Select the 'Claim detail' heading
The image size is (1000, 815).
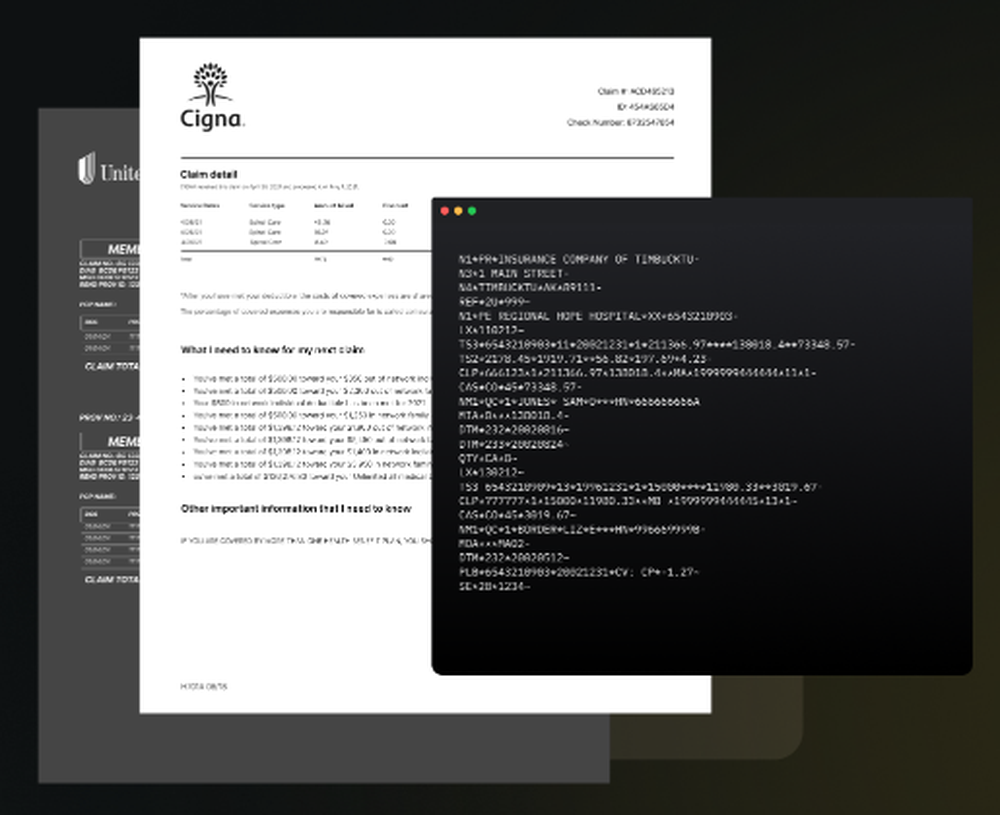(209, 174)
